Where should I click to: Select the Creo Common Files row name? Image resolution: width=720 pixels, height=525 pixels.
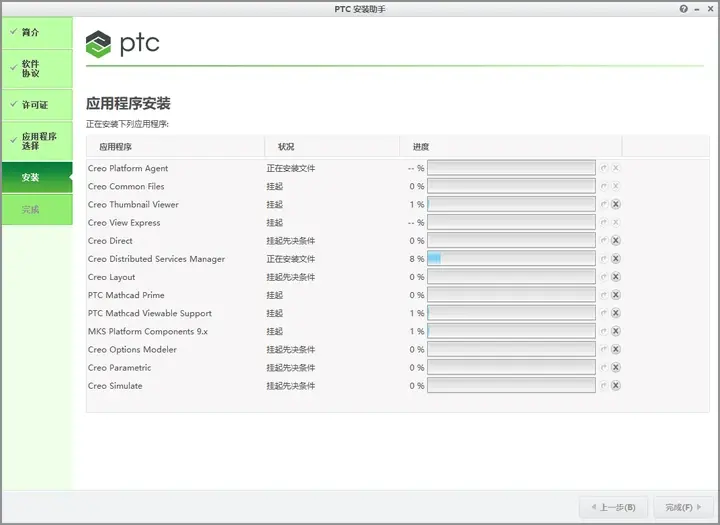[126, 186]
